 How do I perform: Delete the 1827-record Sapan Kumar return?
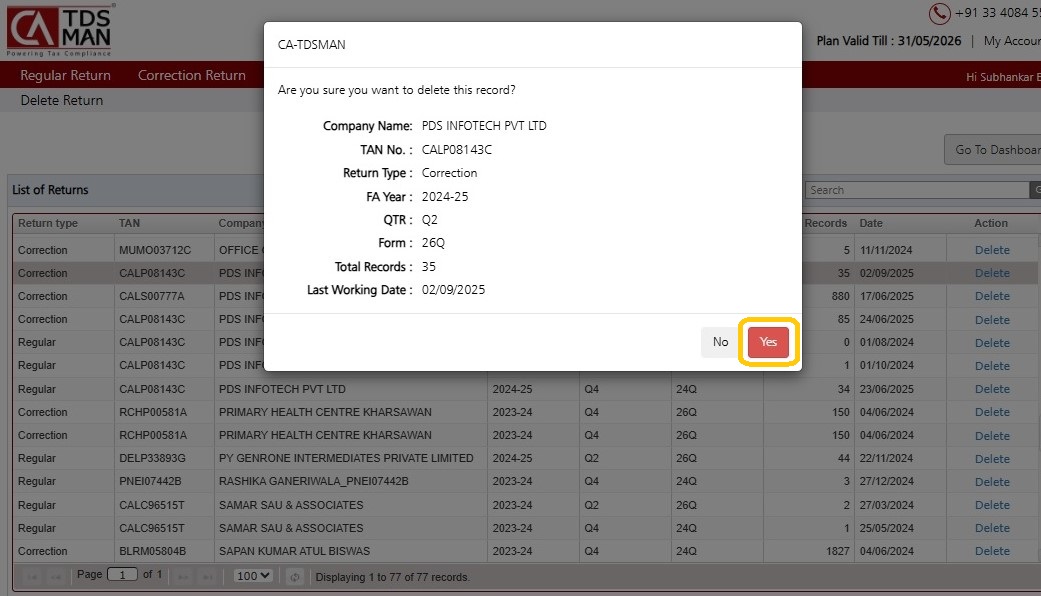click(x=992, y=551)
